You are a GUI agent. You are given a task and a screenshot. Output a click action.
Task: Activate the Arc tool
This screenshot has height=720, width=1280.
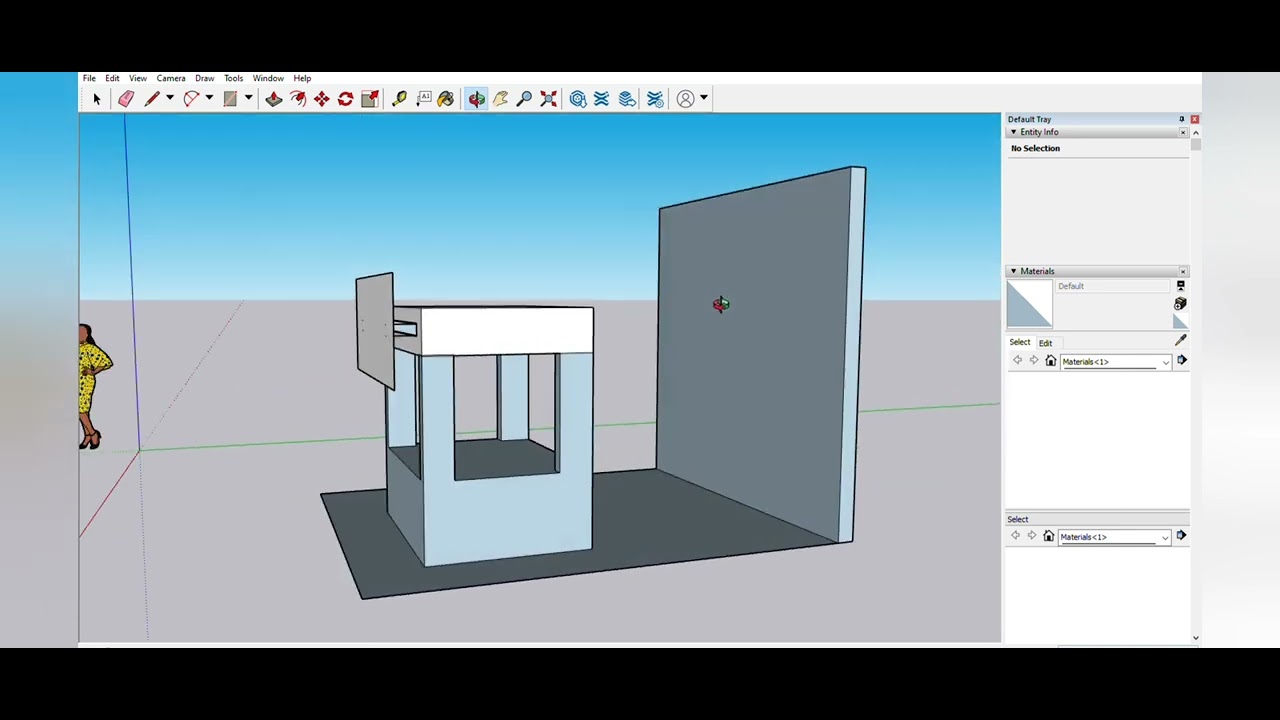click(191, 99)
